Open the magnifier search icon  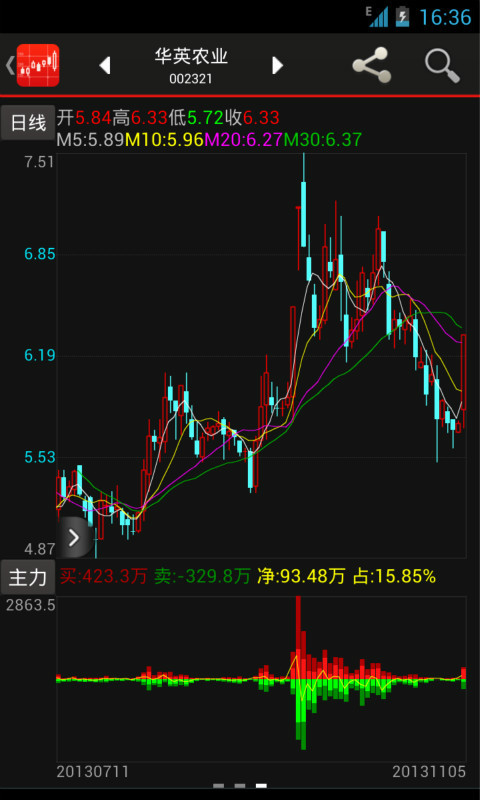442,65
